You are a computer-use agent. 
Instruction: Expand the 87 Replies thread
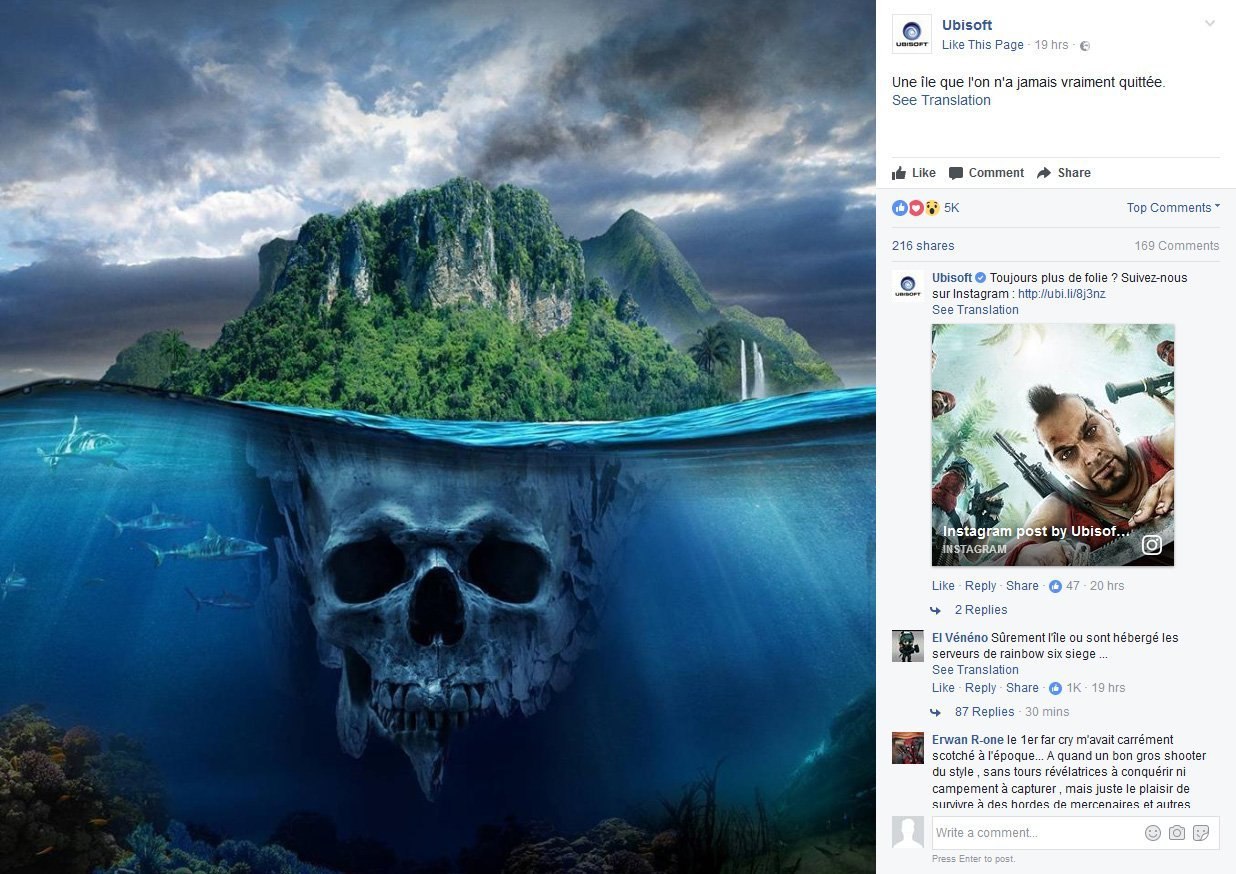(984, 712)
